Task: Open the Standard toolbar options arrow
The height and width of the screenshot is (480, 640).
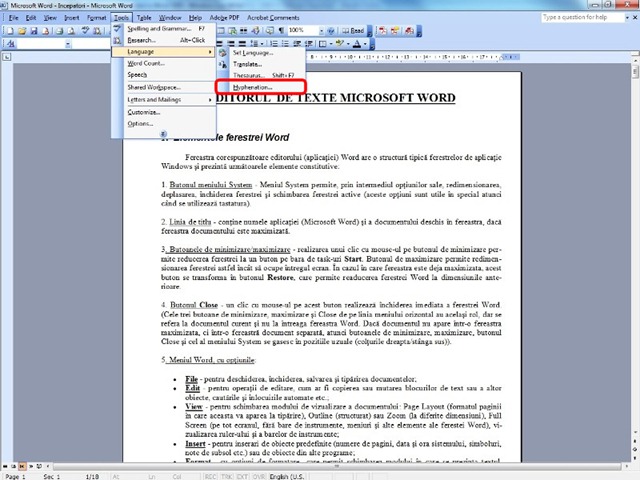Action: click(x=369, y=31)
